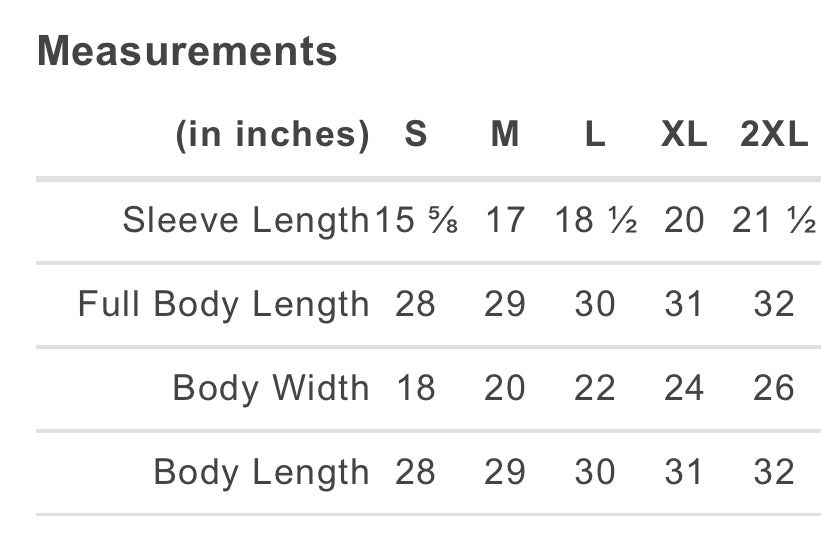Screen dimensions: 821x541
Task: Click Body Width value 22 for size L
Action: pyautogui.click(x=595, y=388)
